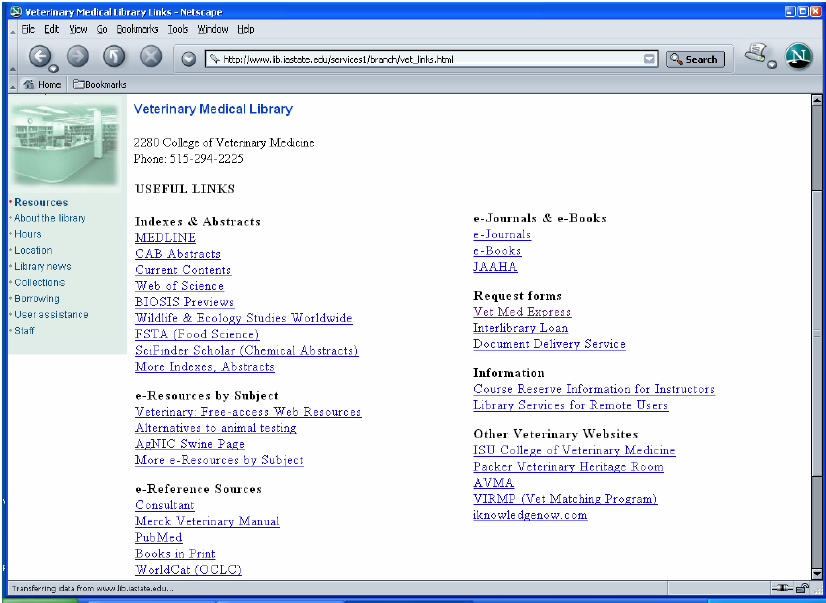This screenshot has width=826, height=603.
Task: Open the View menu
Action: pyautogui.click(x=78, y=29)
